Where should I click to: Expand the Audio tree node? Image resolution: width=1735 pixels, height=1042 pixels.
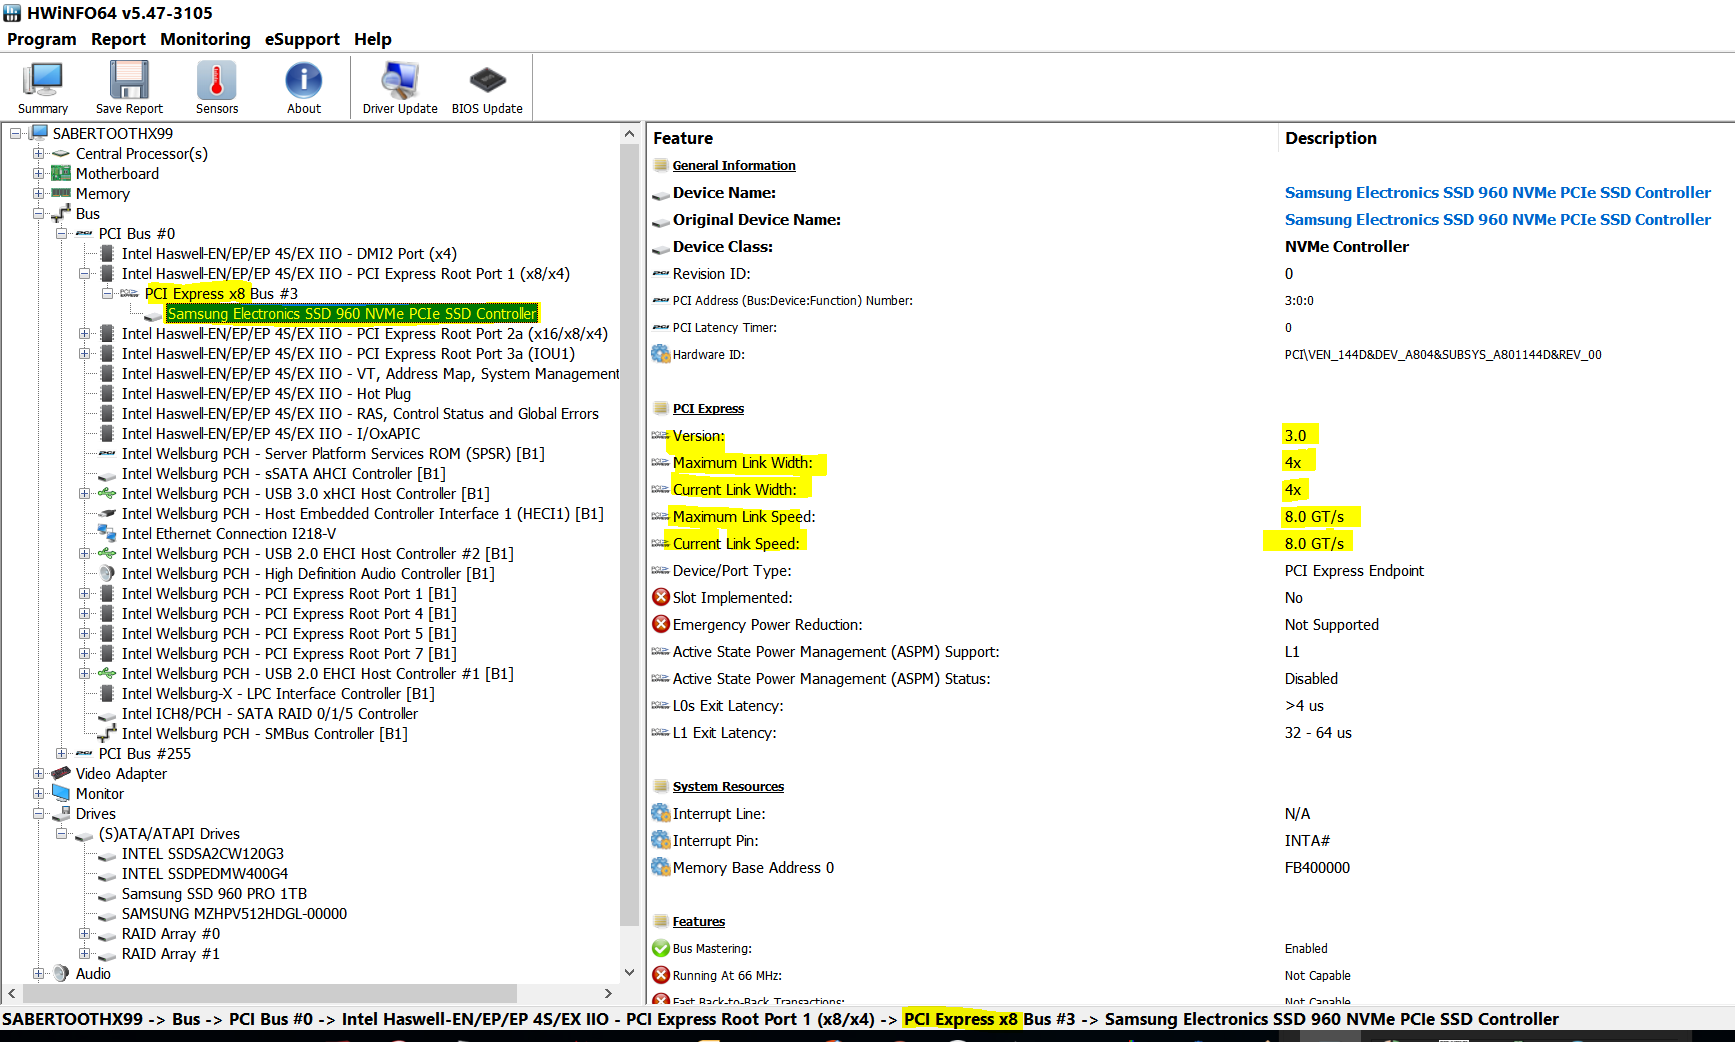38,973
